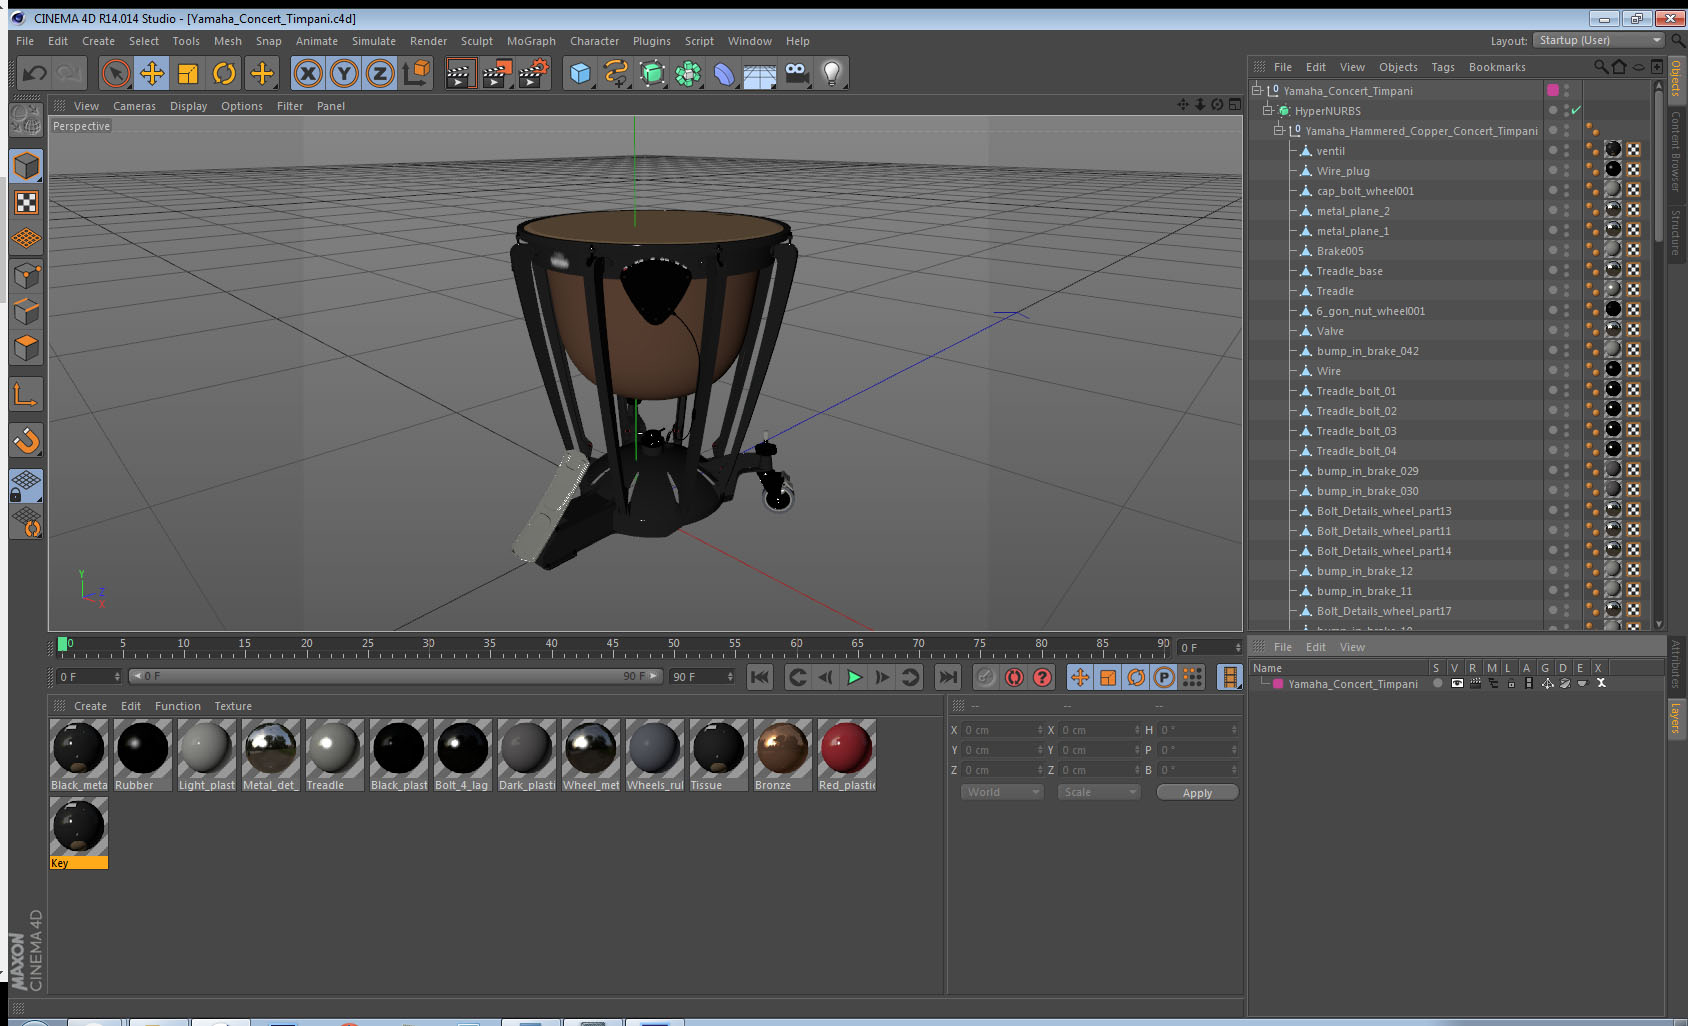Open the Layout Startup dropdown
This screenshot has height=1026, width=1688.
coord(1599,40)
